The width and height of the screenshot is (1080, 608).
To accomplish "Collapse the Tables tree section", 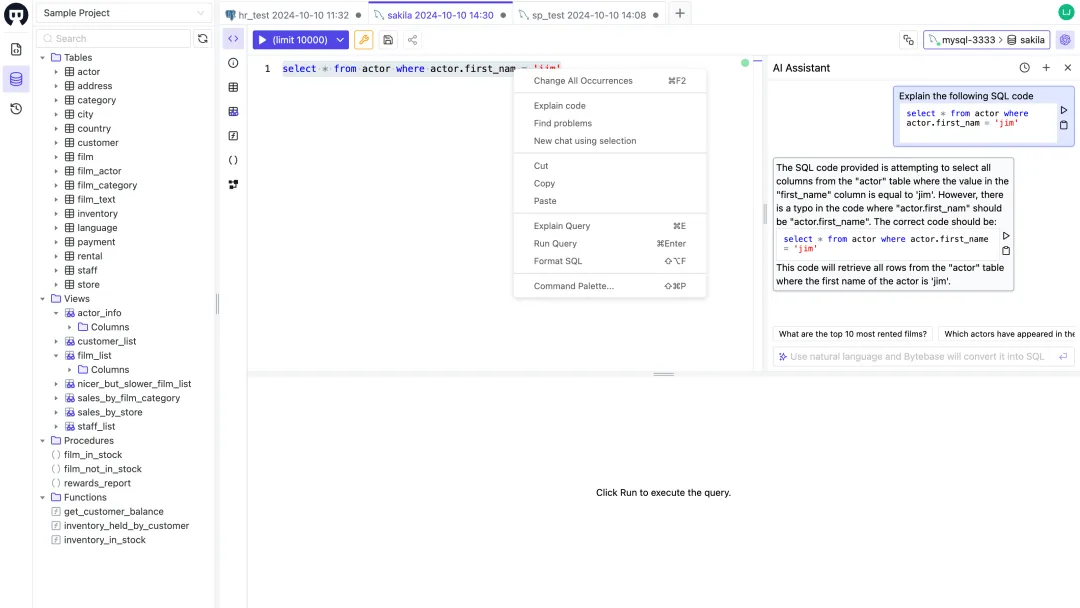I will pos(42,57).
